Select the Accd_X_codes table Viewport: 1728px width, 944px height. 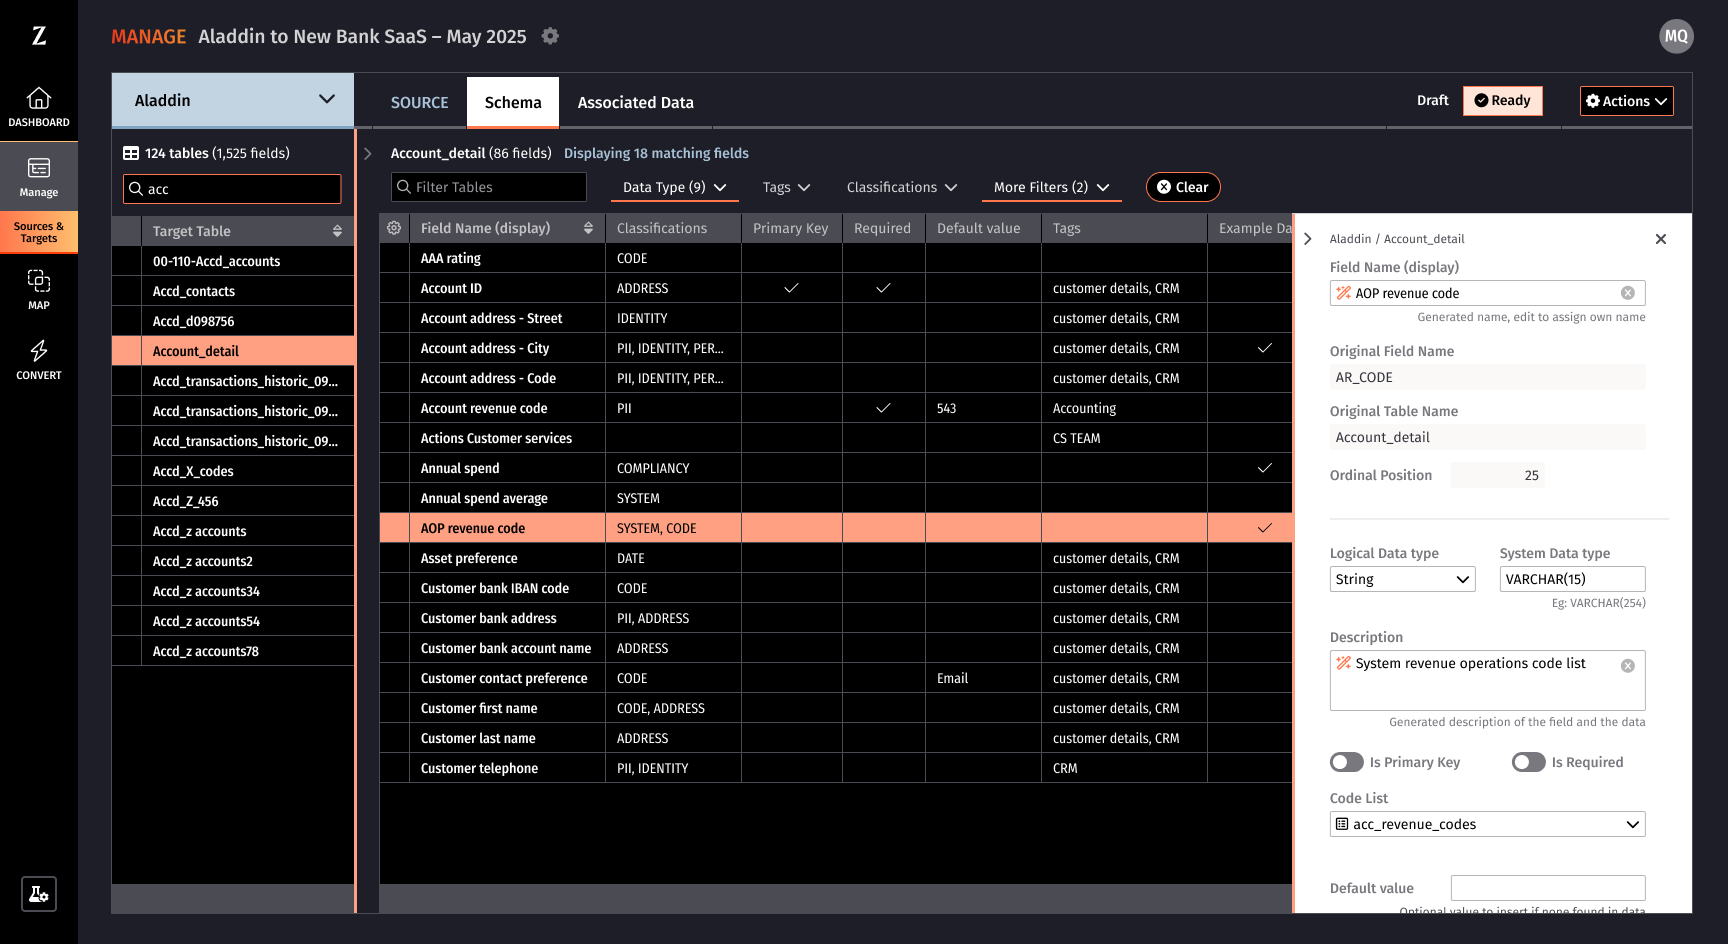[233, 471]
